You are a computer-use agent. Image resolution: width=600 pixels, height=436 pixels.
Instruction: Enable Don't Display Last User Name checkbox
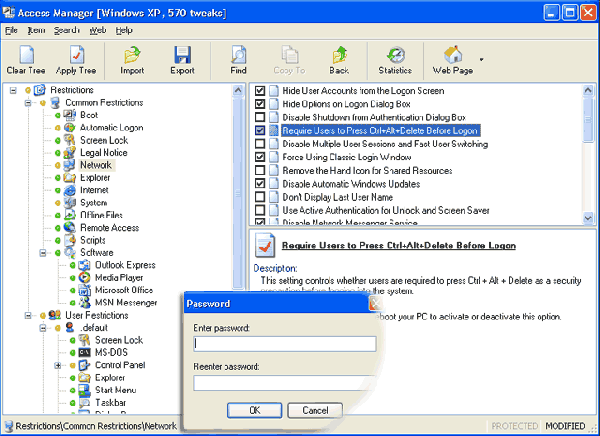[261, 197]
